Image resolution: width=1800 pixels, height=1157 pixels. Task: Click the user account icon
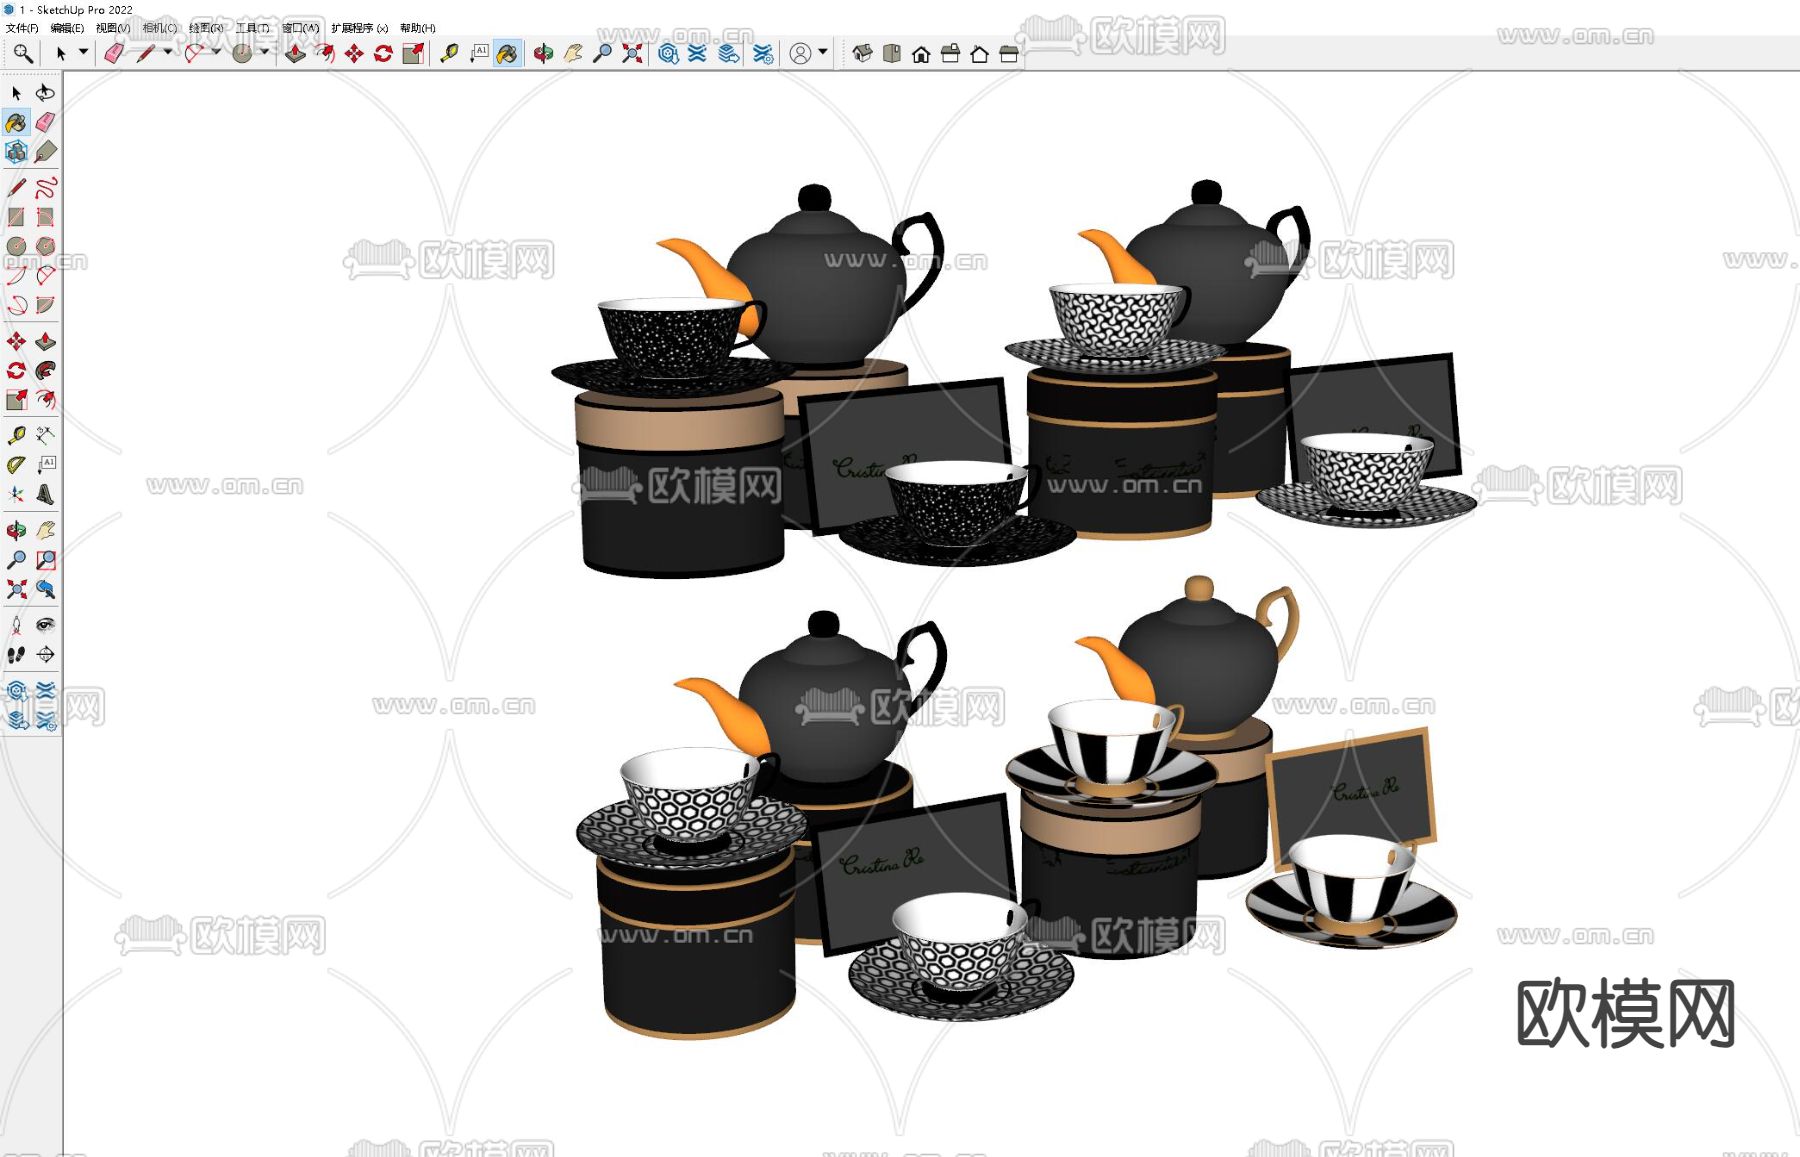(x=800, y=54)
